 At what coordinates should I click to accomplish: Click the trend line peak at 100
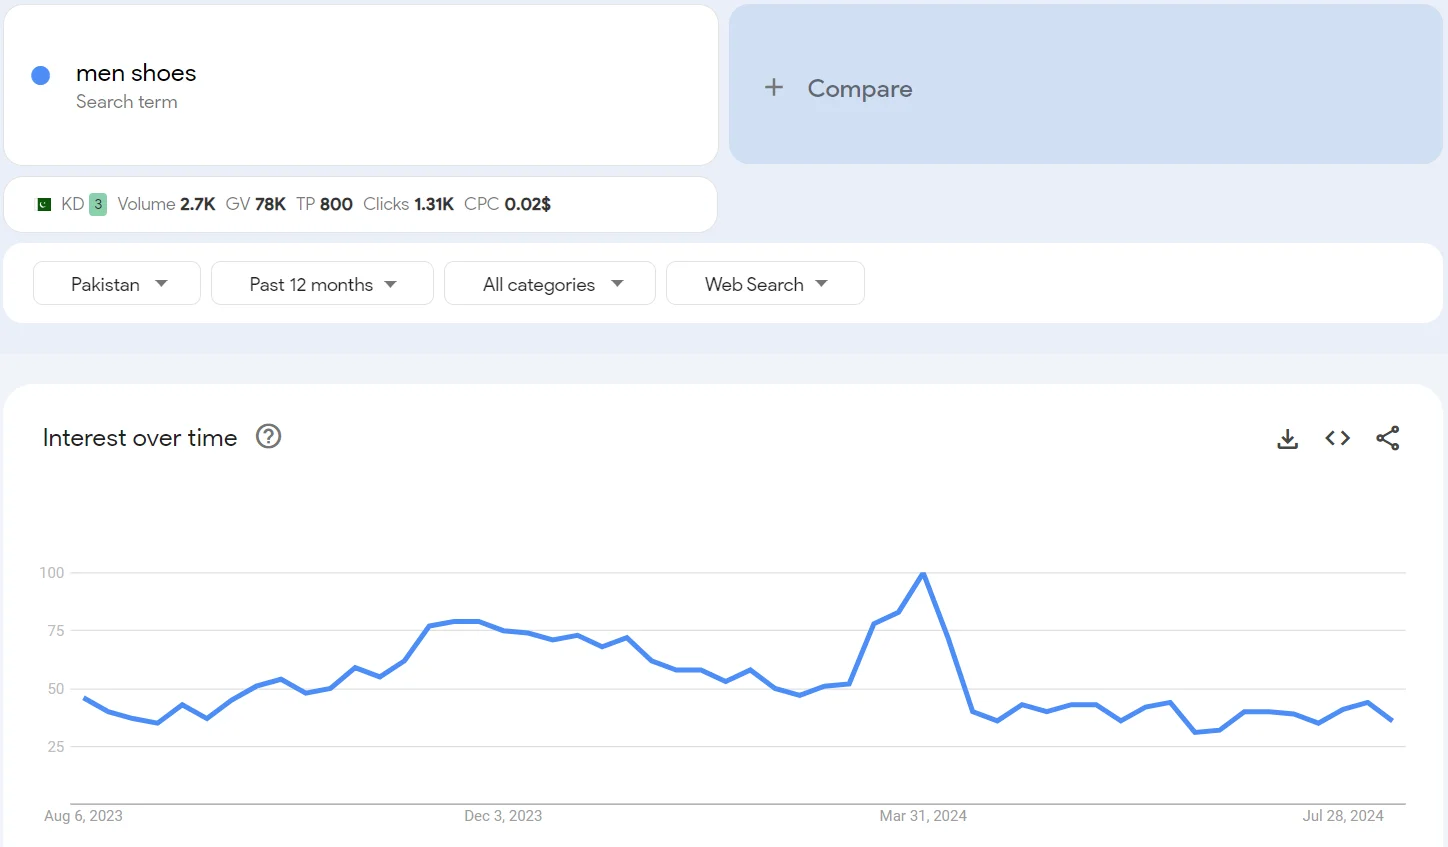click(x=923, y=574)
